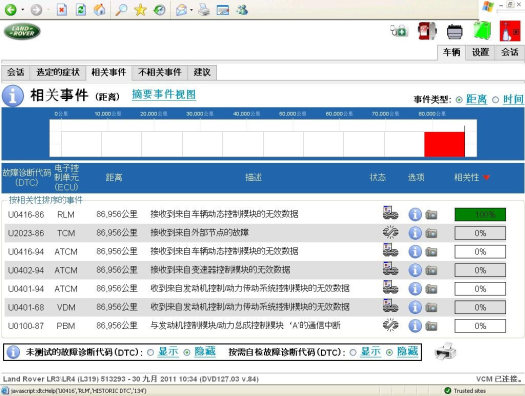Print page with toolbar printer icon
This screenshot has height=396, width=525.
click(x=204, y=10)
